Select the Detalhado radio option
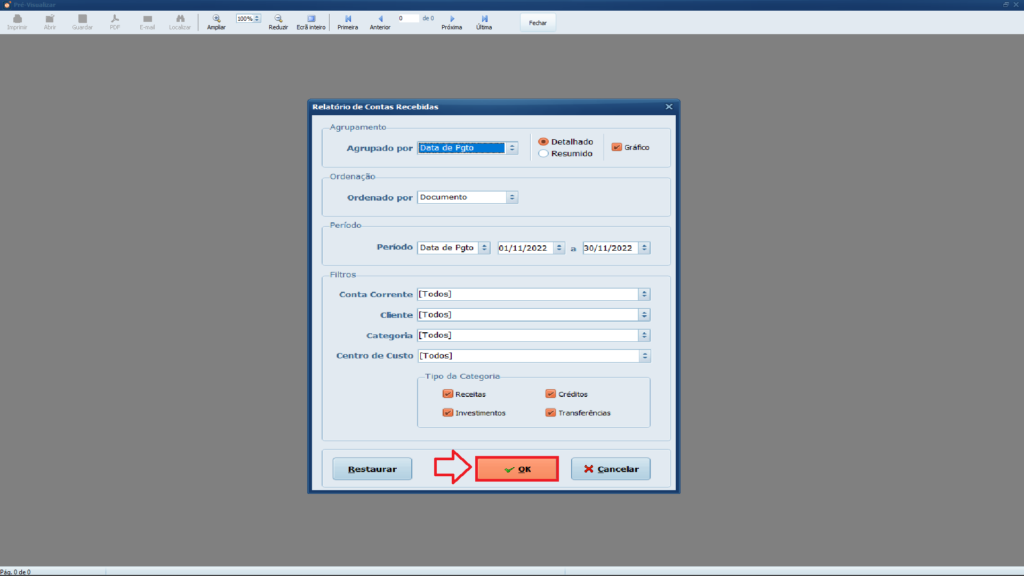The image size is (1024, 576). [x=544, y=142]
